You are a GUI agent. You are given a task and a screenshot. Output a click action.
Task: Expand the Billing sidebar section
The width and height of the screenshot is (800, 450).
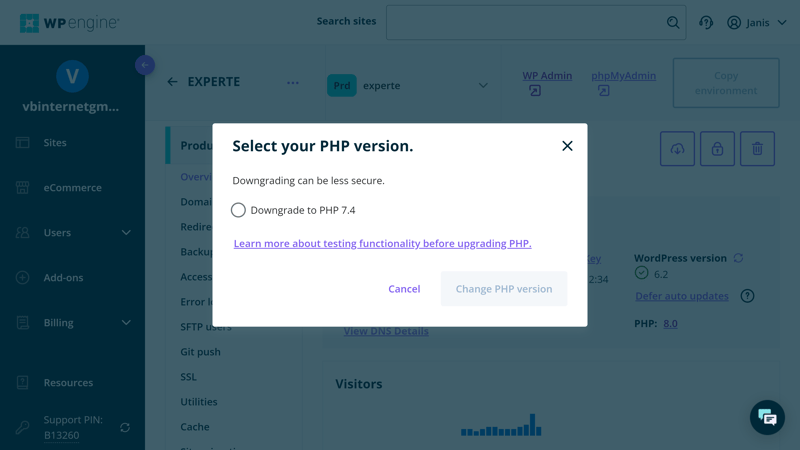click(x=126, y=323)
